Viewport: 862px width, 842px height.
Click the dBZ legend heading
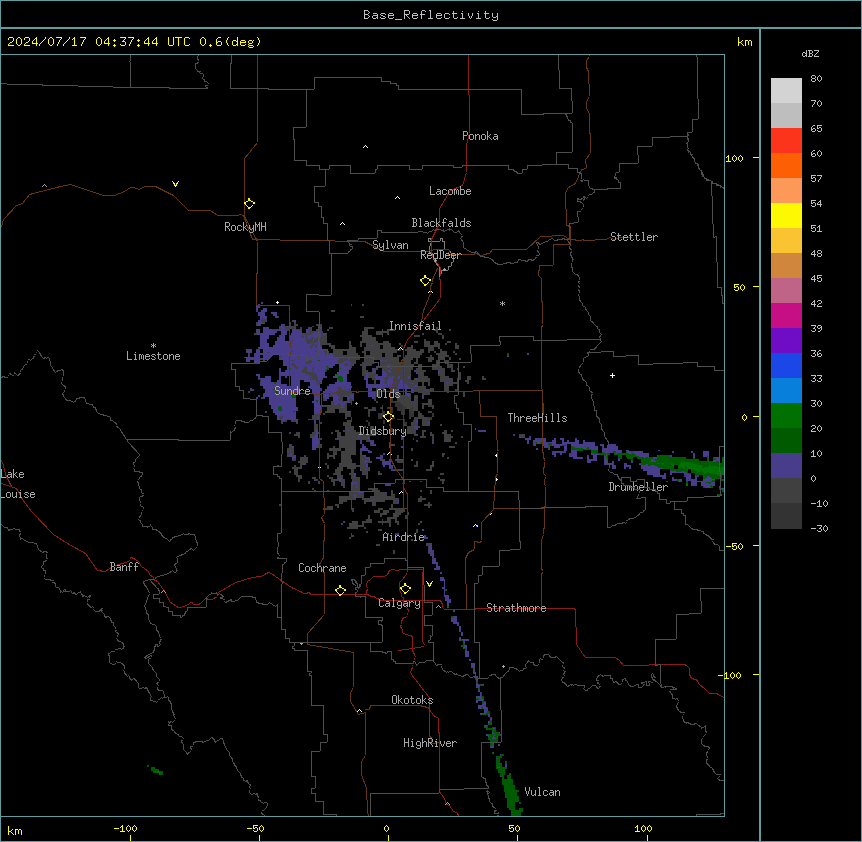(810, 53)
